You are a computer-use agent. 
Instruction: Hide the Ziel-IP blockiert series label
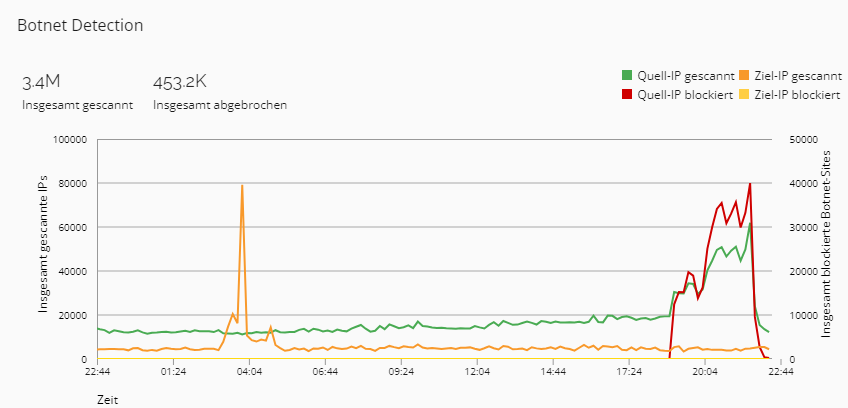click(x=796, y=94)
